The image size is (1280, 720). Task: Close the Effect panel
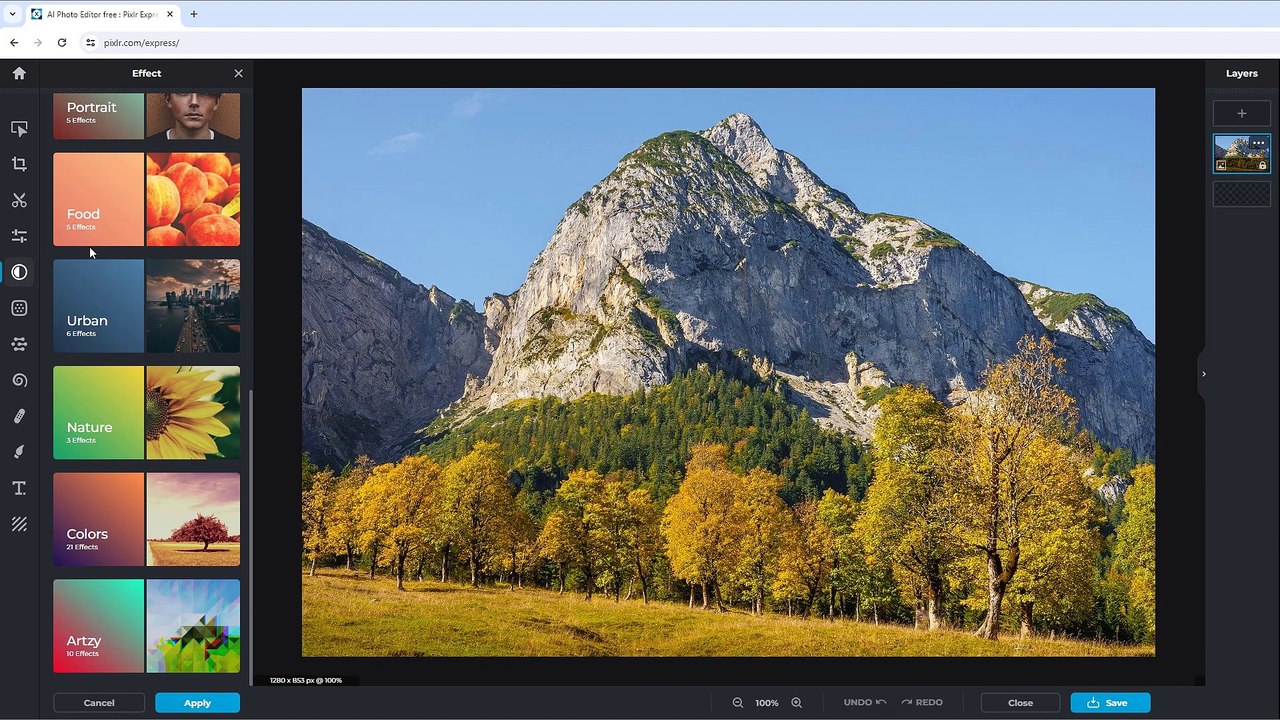pyautogui.click(x=238, y=73)
